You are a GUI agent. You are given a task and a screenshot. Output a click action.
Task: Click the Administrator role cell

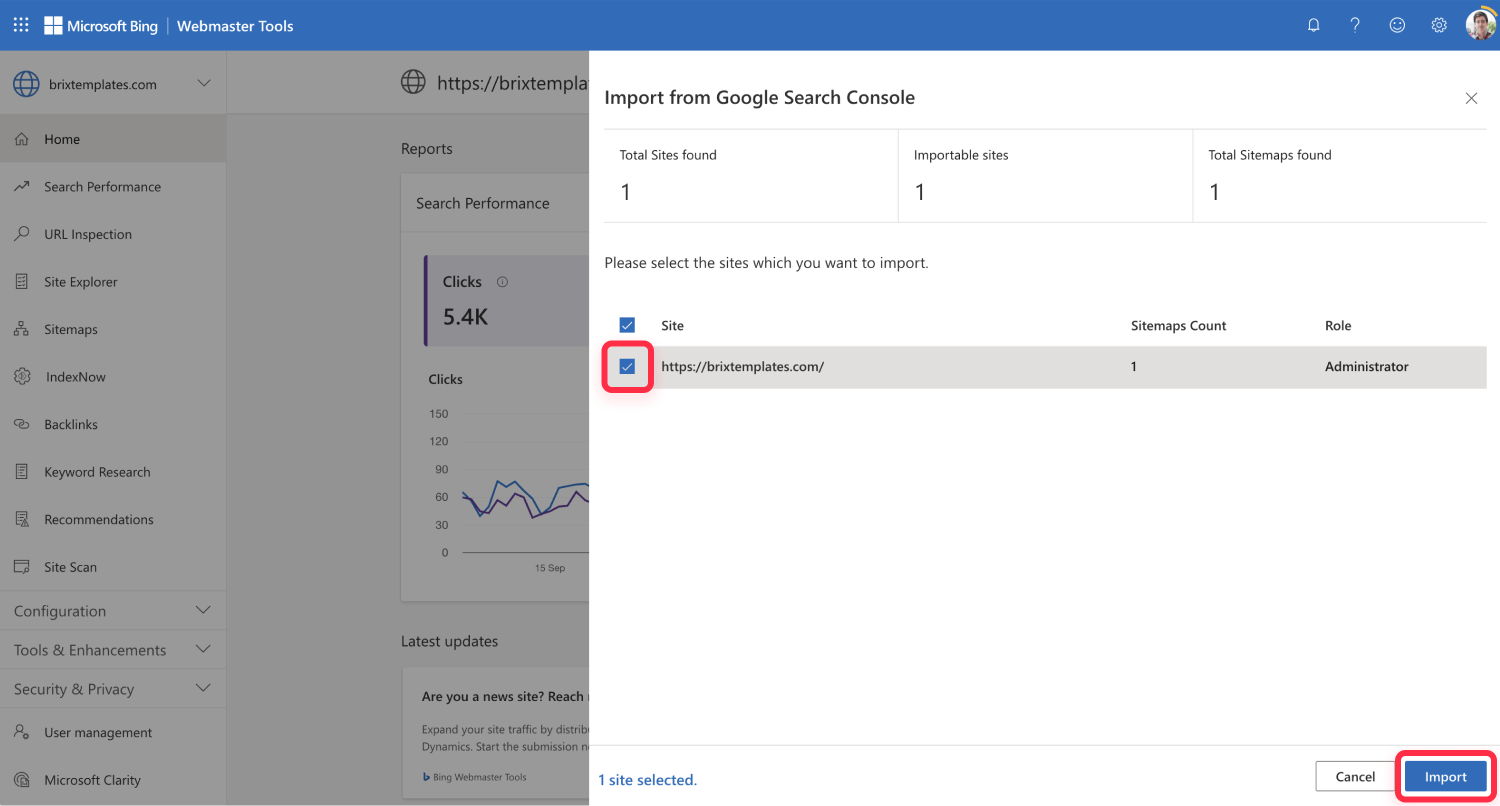point(1366,367)
